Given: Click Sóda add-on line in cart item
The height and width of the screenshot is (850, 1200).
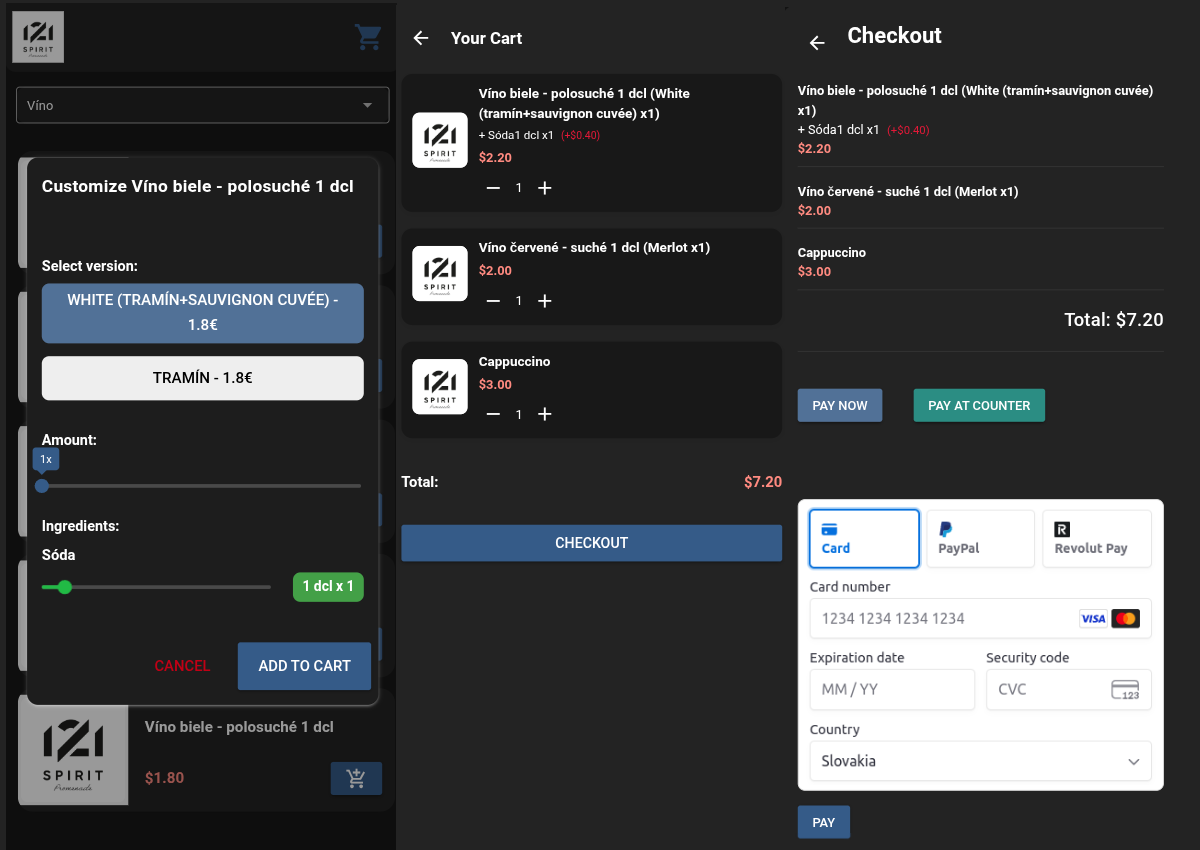Looking at the screenshot, I should point(539,135).
